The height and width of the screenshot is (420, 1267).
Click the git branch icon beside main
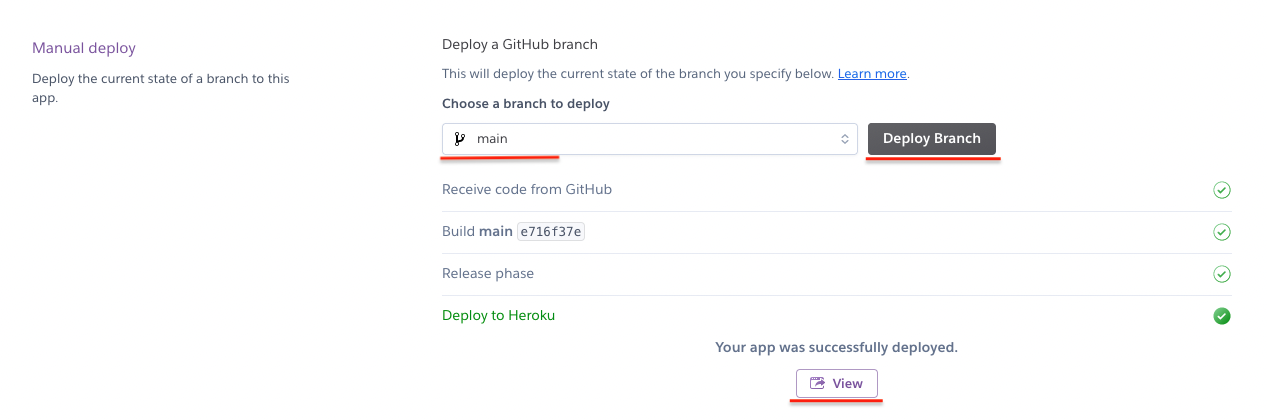coord(459,139)
